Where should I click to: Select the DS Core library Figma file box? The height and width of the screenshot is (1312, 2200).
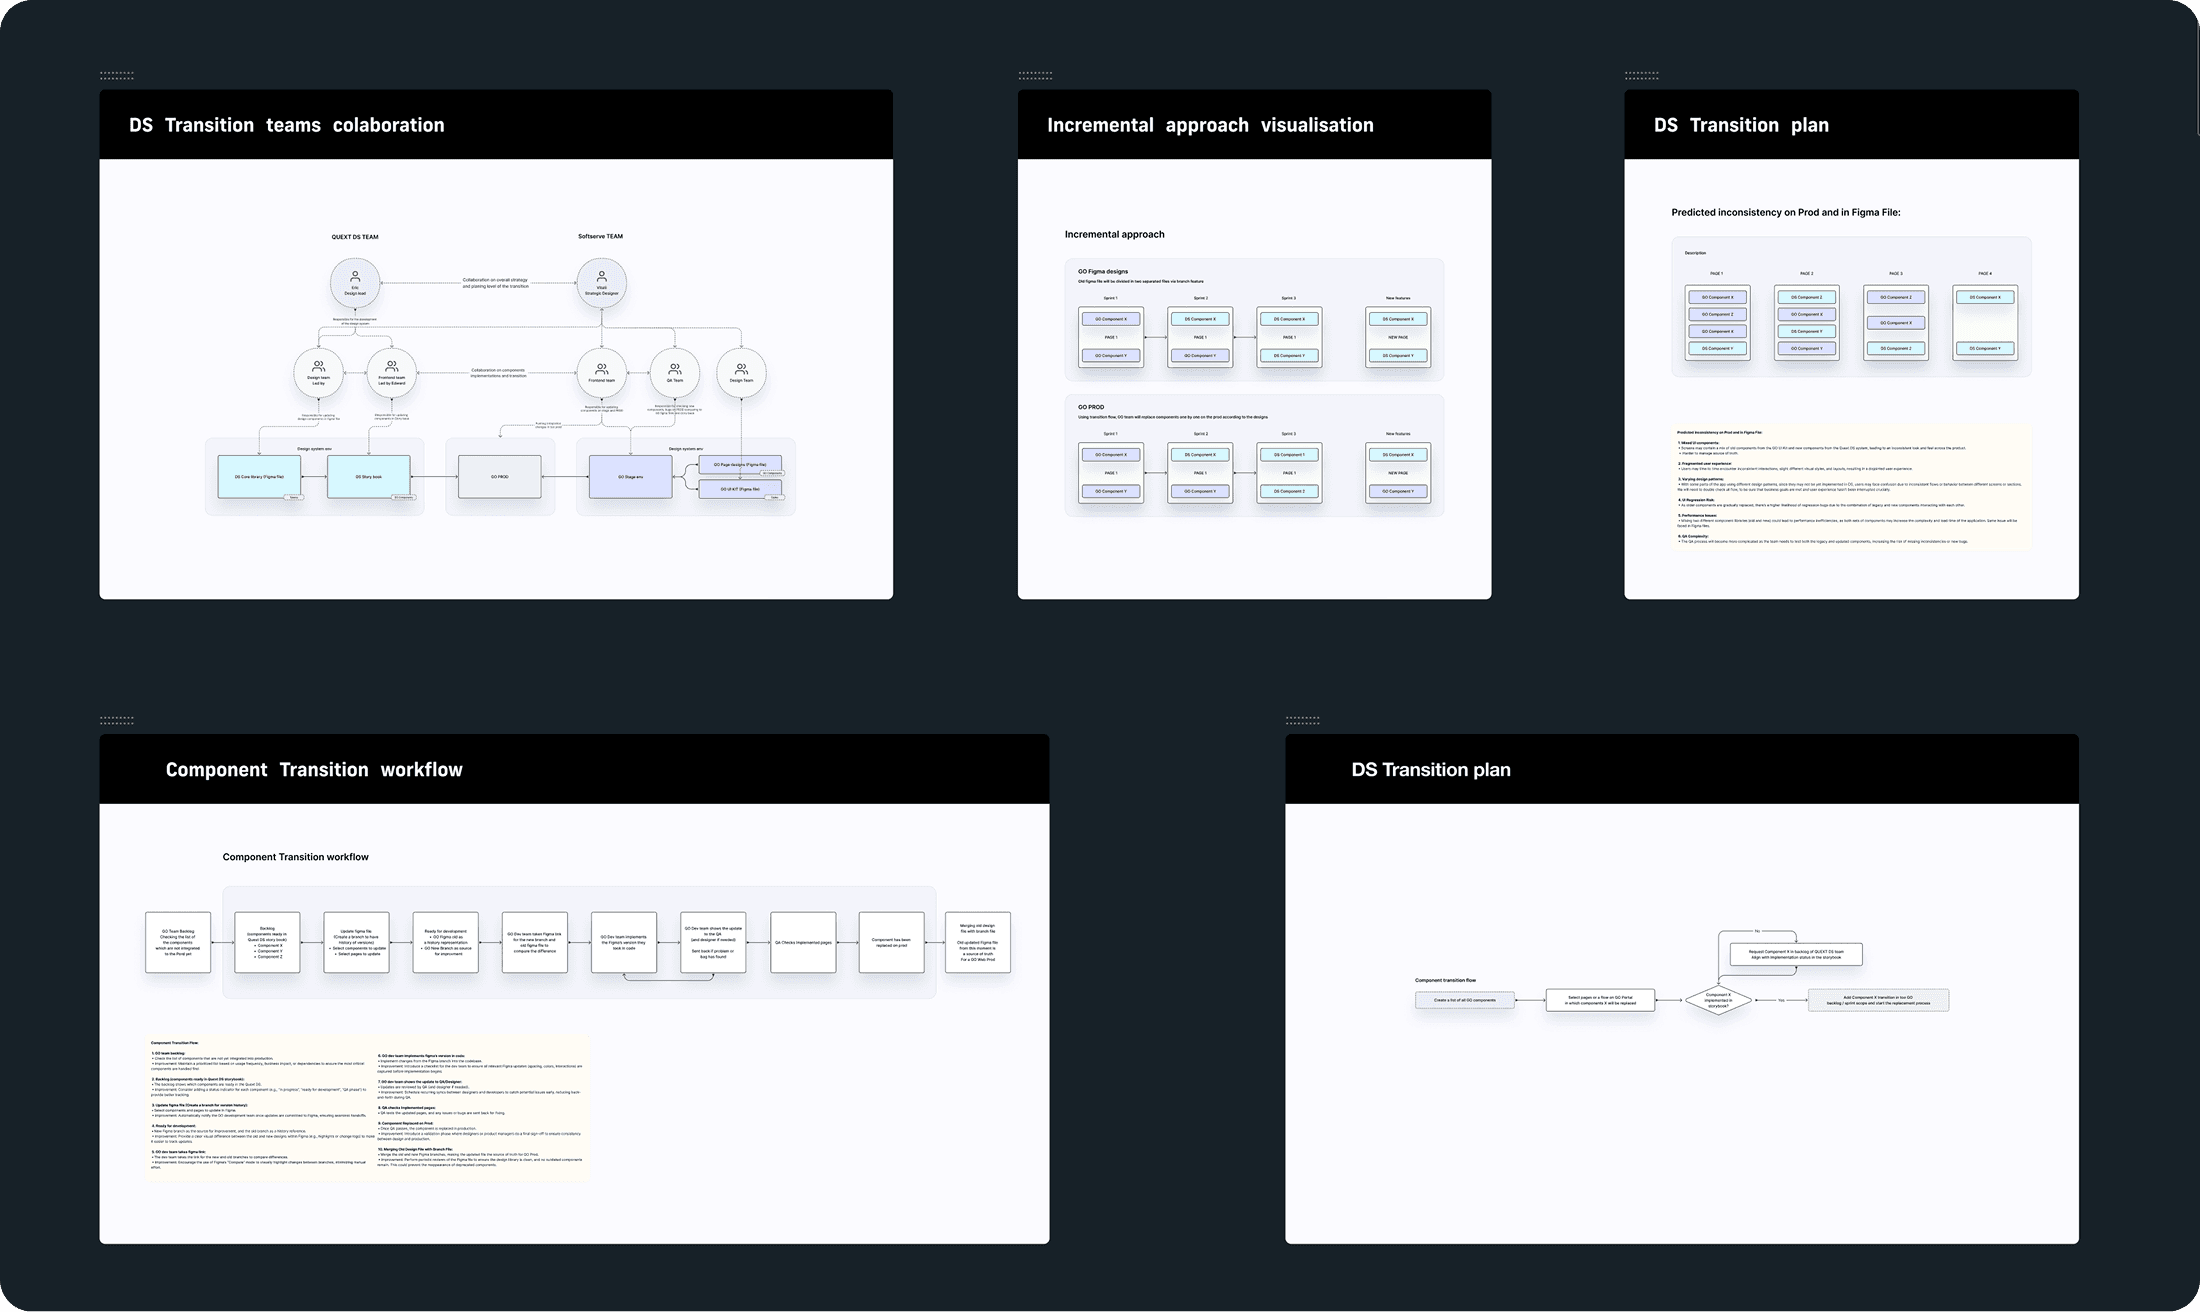(259, 477)
